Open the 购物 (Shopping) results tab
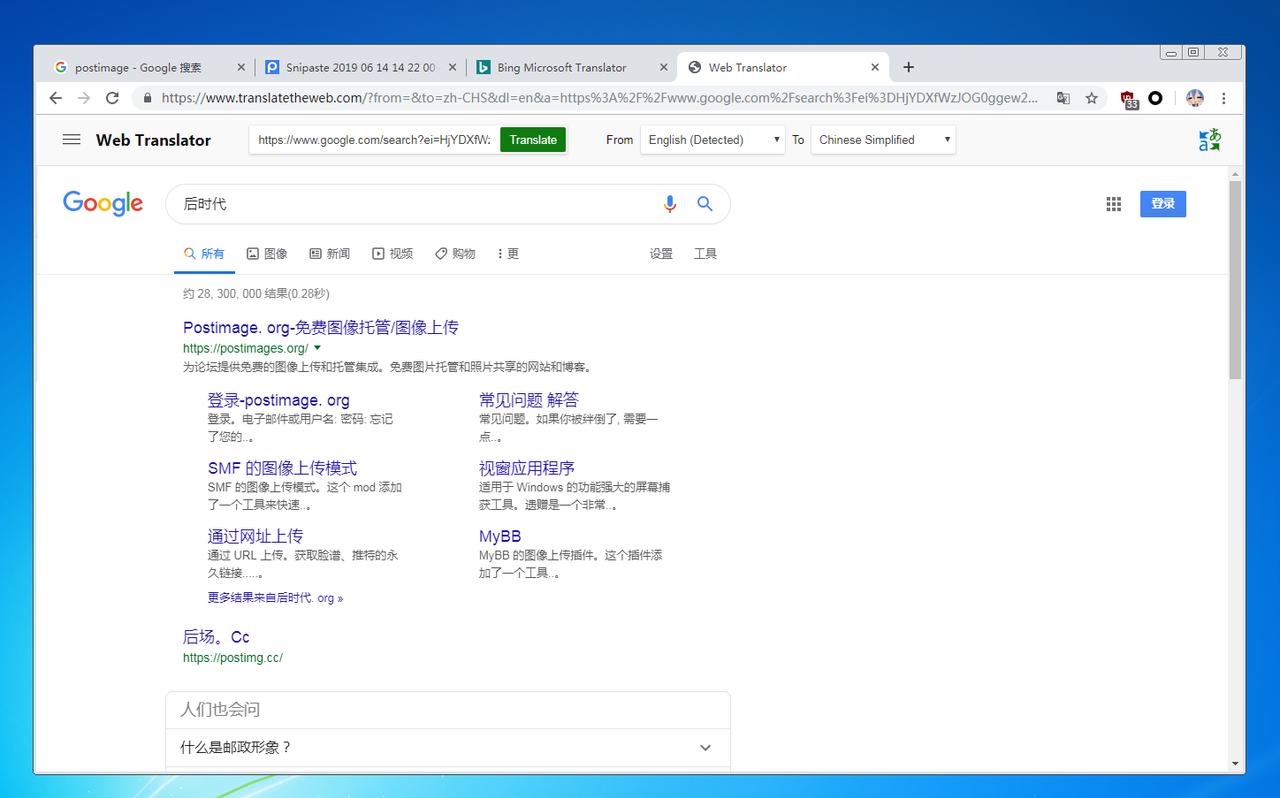The image size is (1280, 798). tap(455, 254)
